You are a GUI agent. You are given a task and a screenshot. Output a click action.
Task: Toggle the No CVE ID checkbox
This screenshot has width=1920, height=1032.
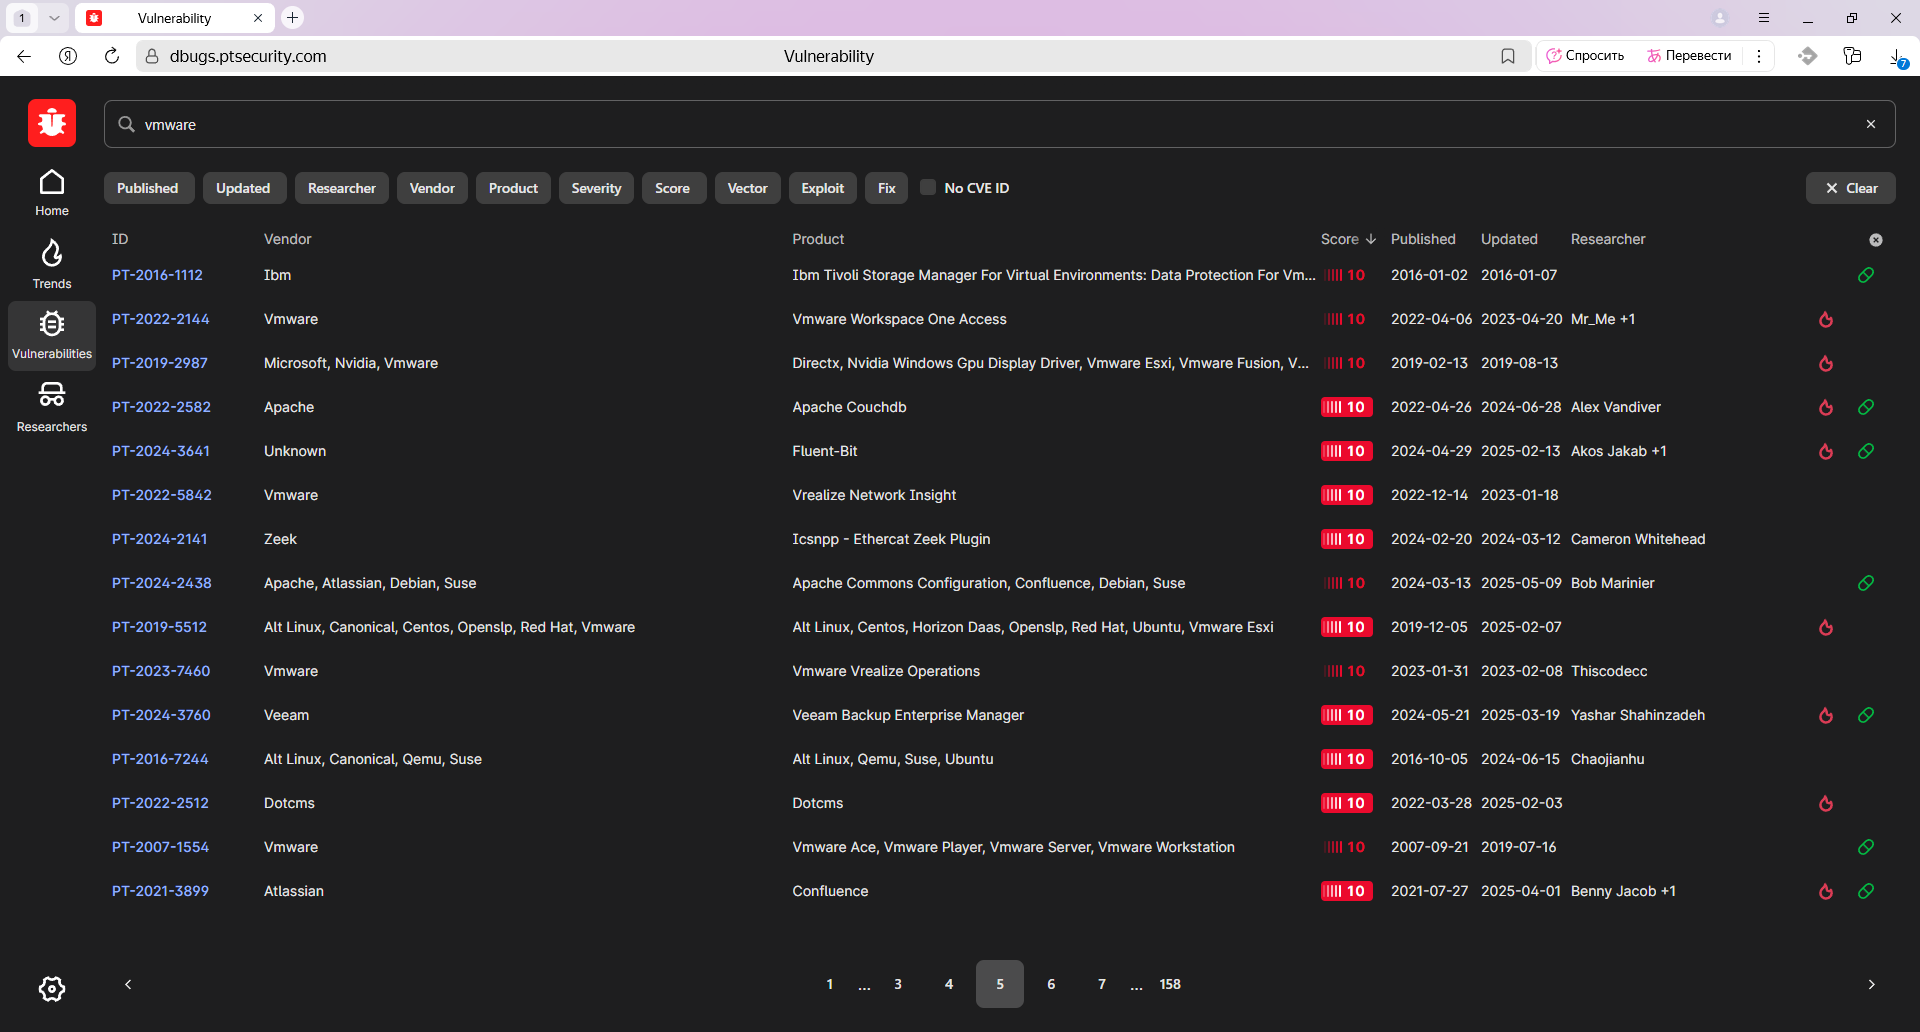tap(928, 187)
